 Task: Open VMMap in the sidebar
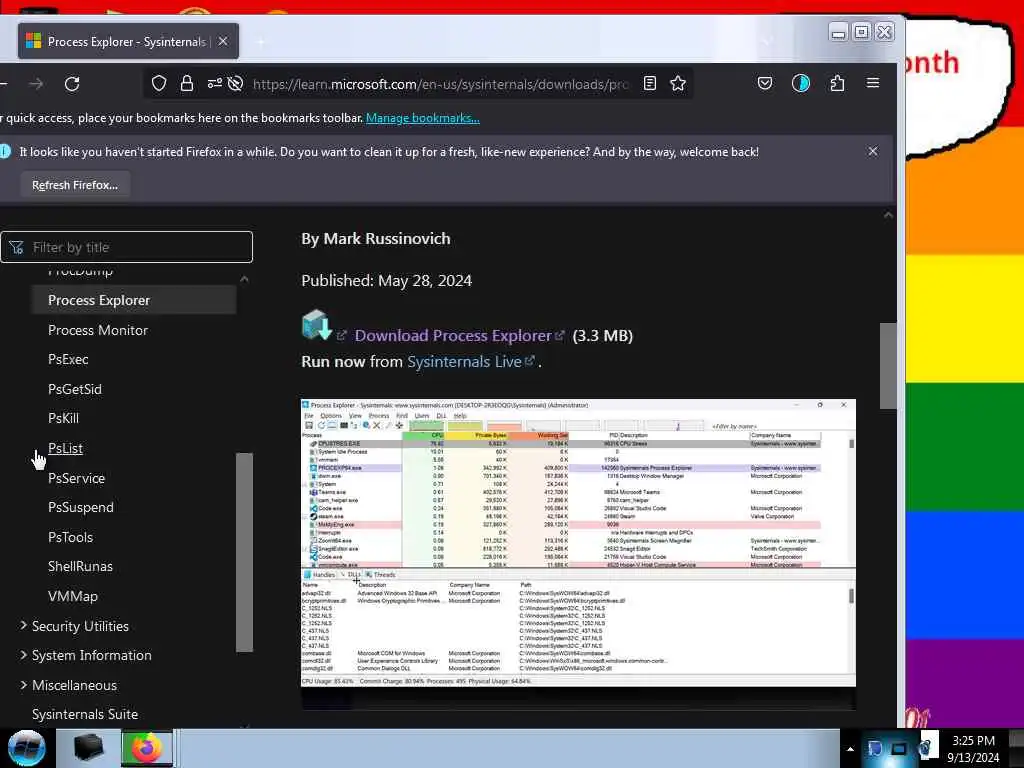72,596
